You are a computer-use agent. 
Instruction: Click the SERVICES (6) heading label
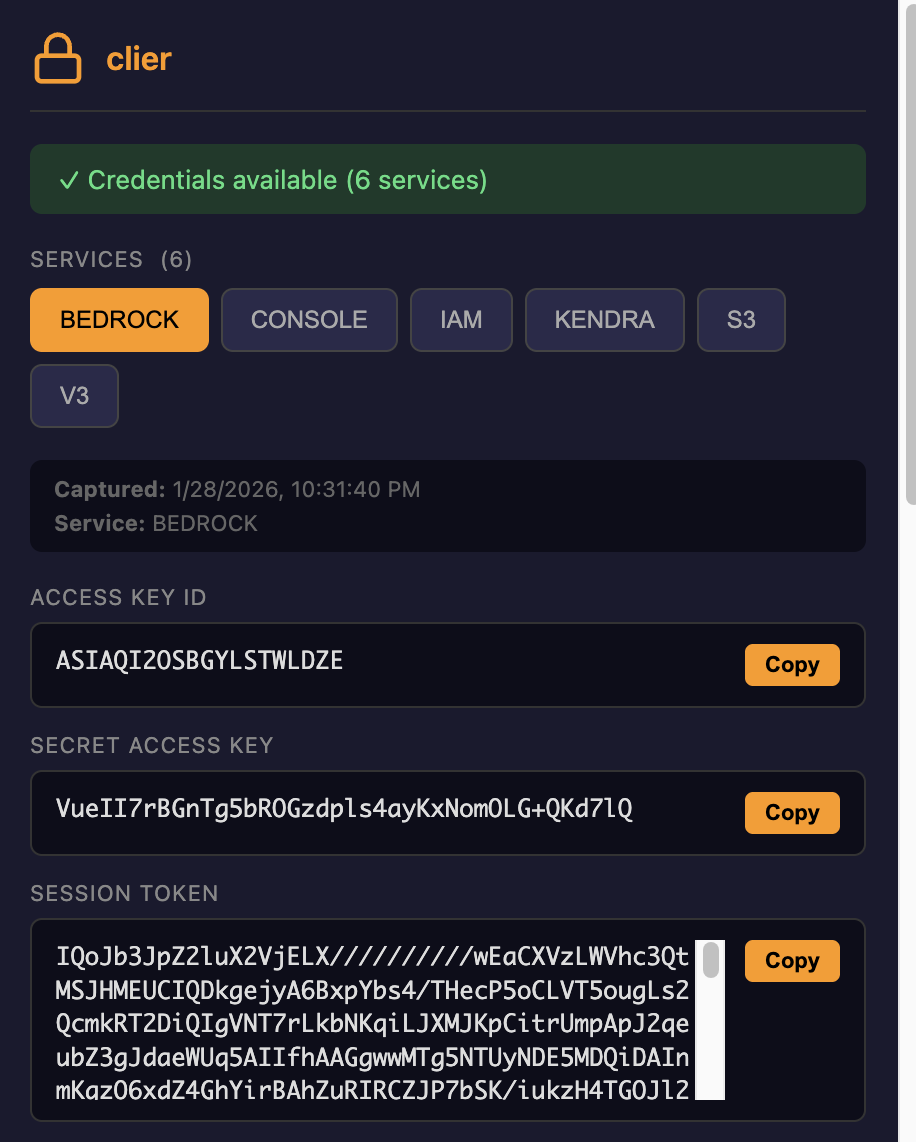pyautogui.click(x=111, y=260)
